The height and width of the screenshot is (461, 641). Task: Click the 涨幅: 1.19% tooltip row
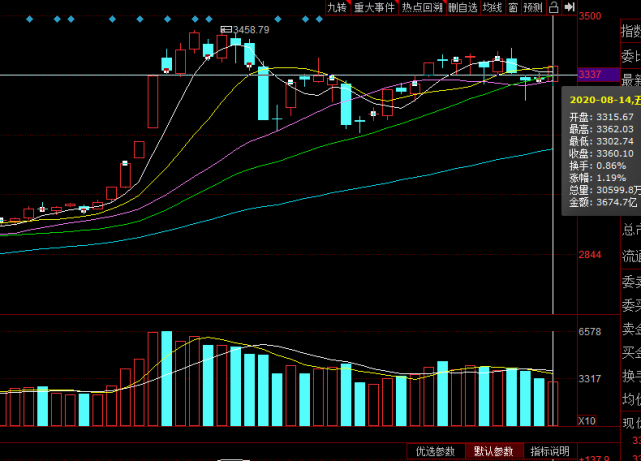coord(598,178)
